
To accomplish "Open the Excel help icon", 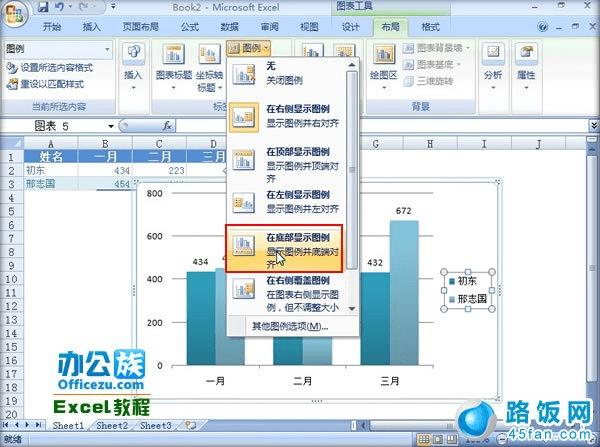I will (542, 27).
